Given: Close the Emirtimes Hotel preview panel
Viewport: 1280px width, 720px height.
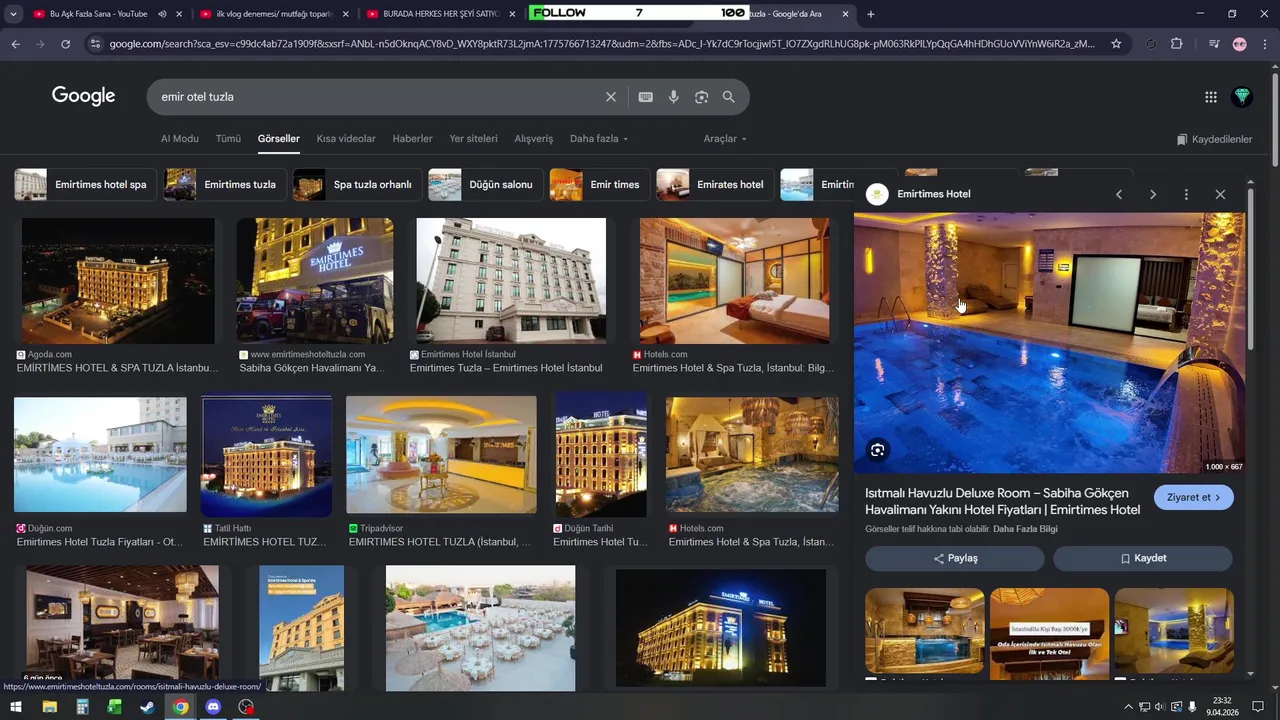Looking at the screenshot, I should click(x=1220, y=194).
